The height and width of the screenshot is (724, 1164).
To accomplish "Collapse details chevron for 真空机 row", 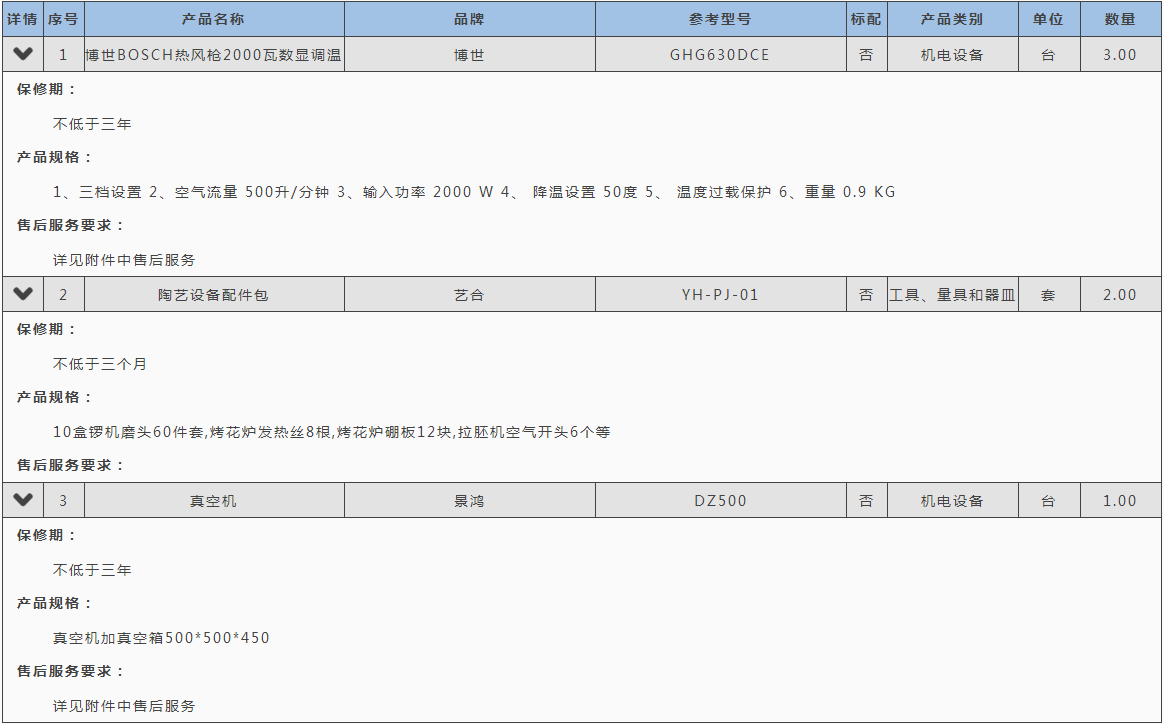I will (x=23, y=500).
